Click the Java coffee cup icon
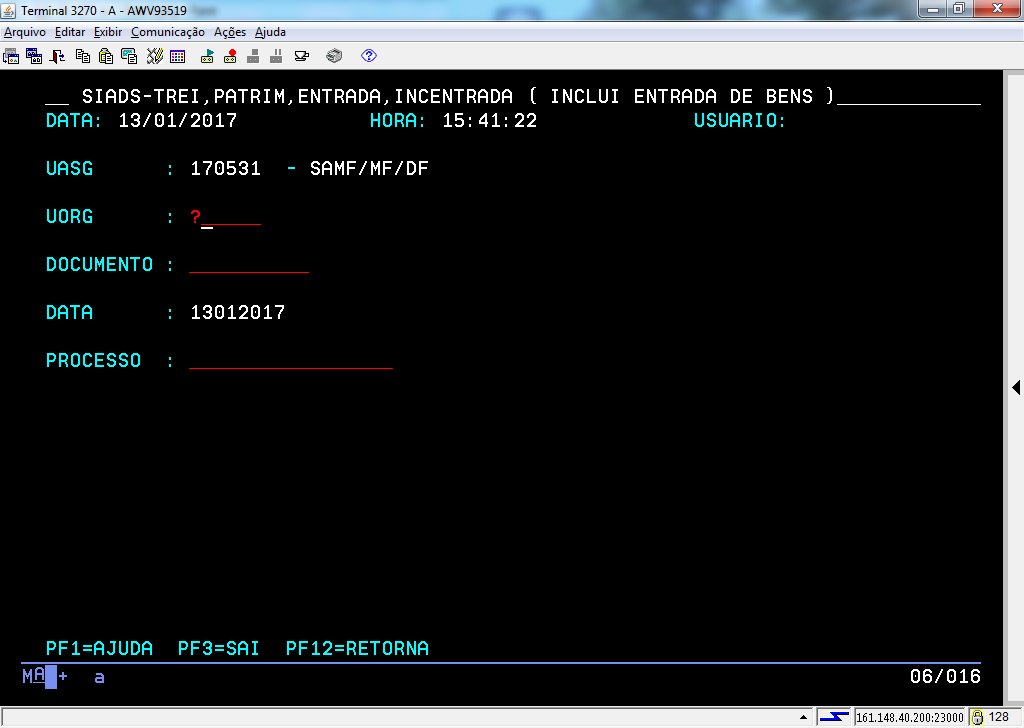Screen dimensions: 1024x728 (302, 56)
